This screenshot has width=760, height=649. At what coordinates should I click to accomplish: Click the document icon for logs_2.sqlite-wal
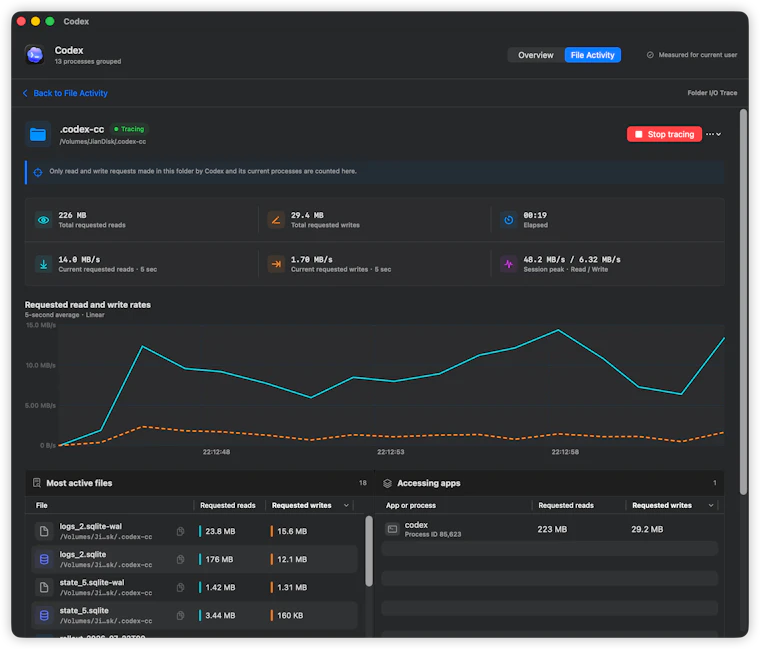coord(44,531)
